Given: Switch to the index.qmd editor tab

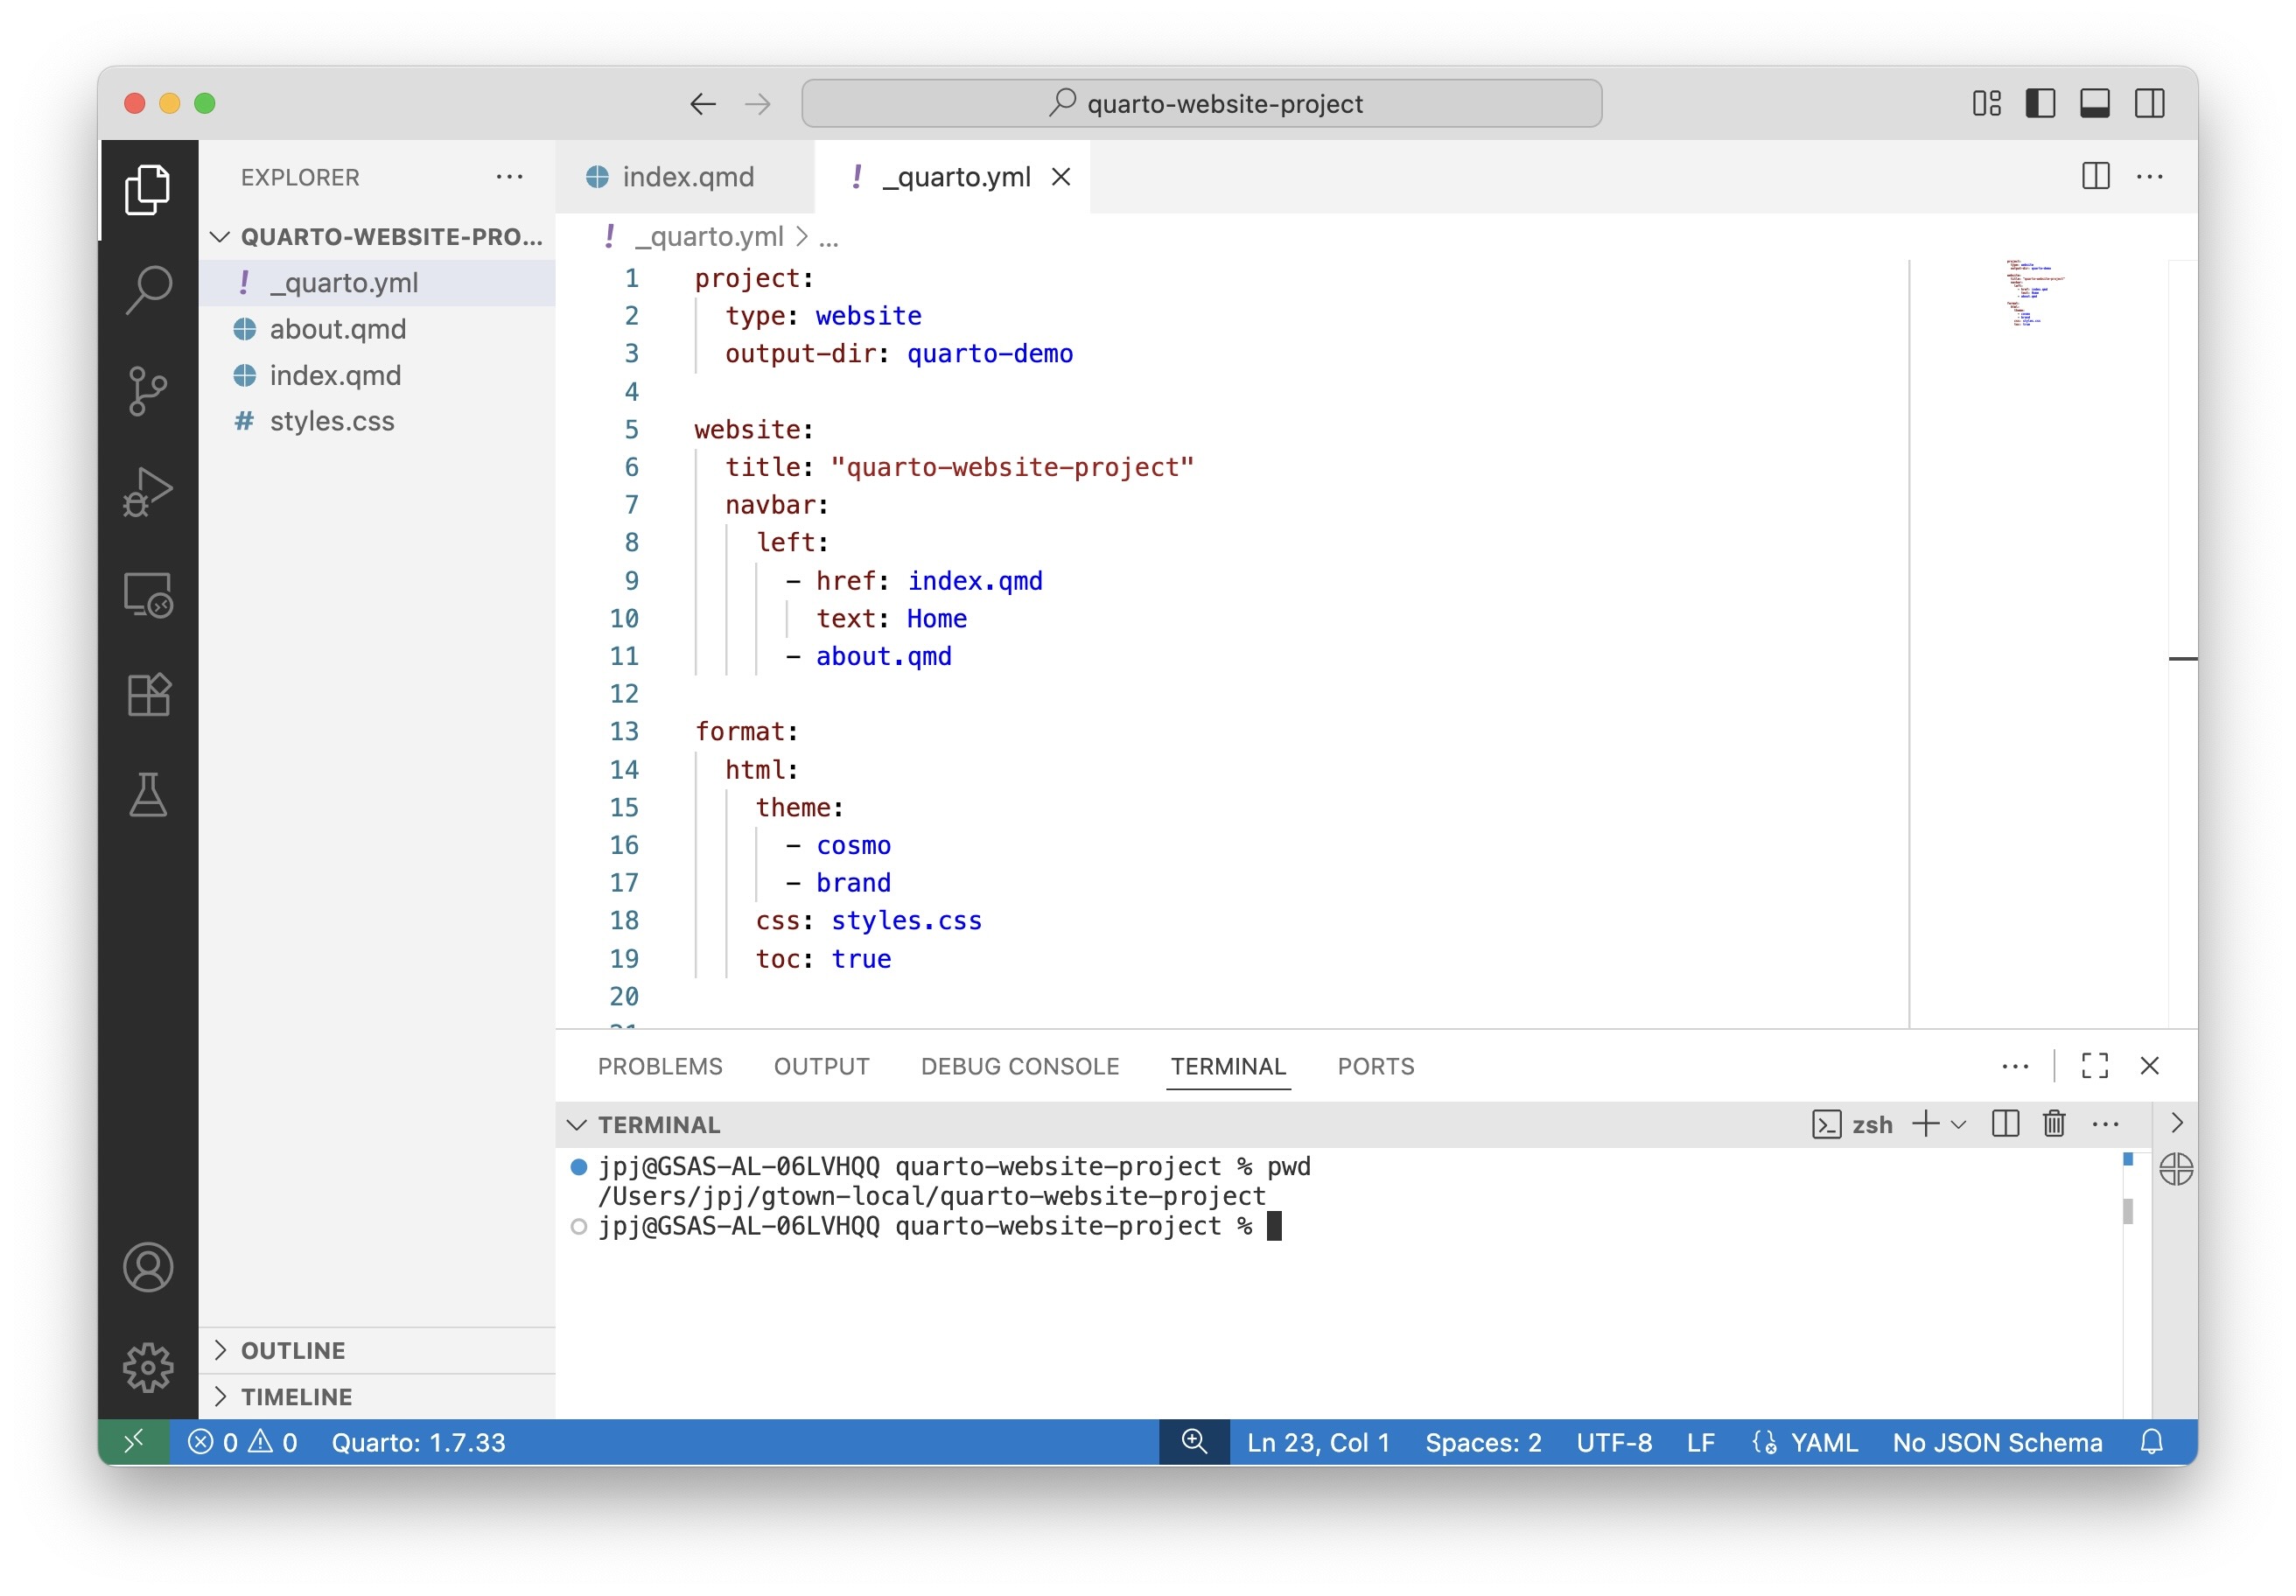Looking at the screenshot, I should (687, 176).
